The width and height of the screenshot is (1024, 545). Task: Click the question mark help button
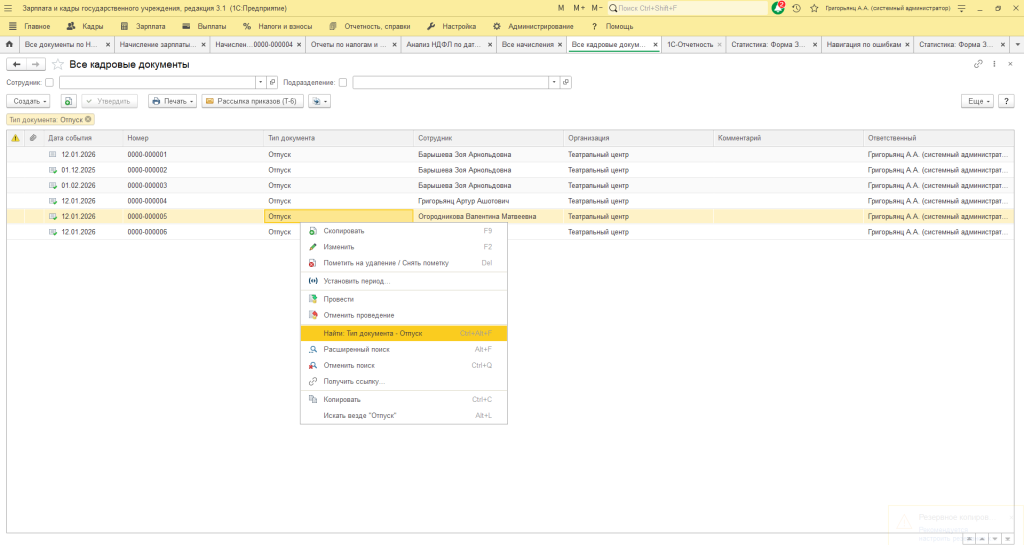(1006, 101)
